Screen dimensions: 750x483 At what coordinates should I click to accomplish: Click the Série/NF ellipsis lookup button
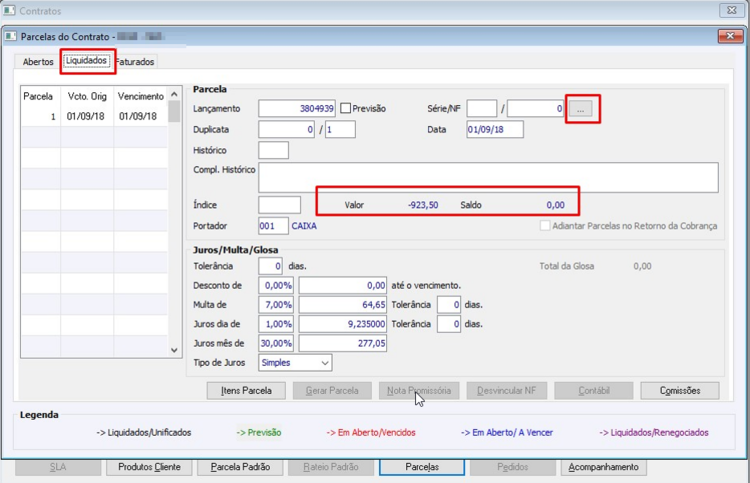pos(581,109)
